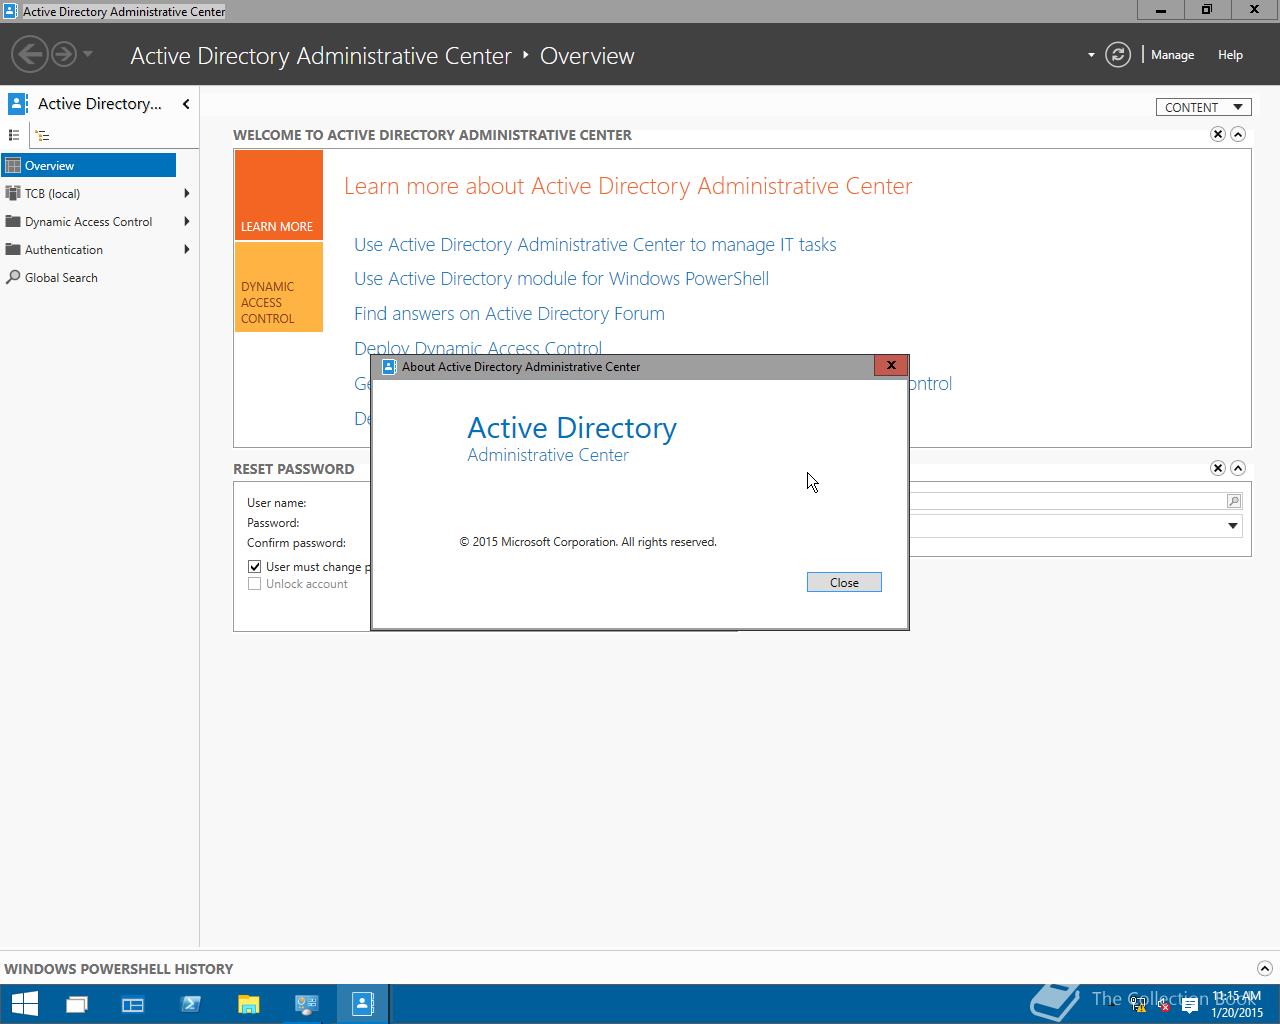Screen dimensions: 1280x1024
Task: Open the Windows Start button
Action: click(x=24, y=1003)
